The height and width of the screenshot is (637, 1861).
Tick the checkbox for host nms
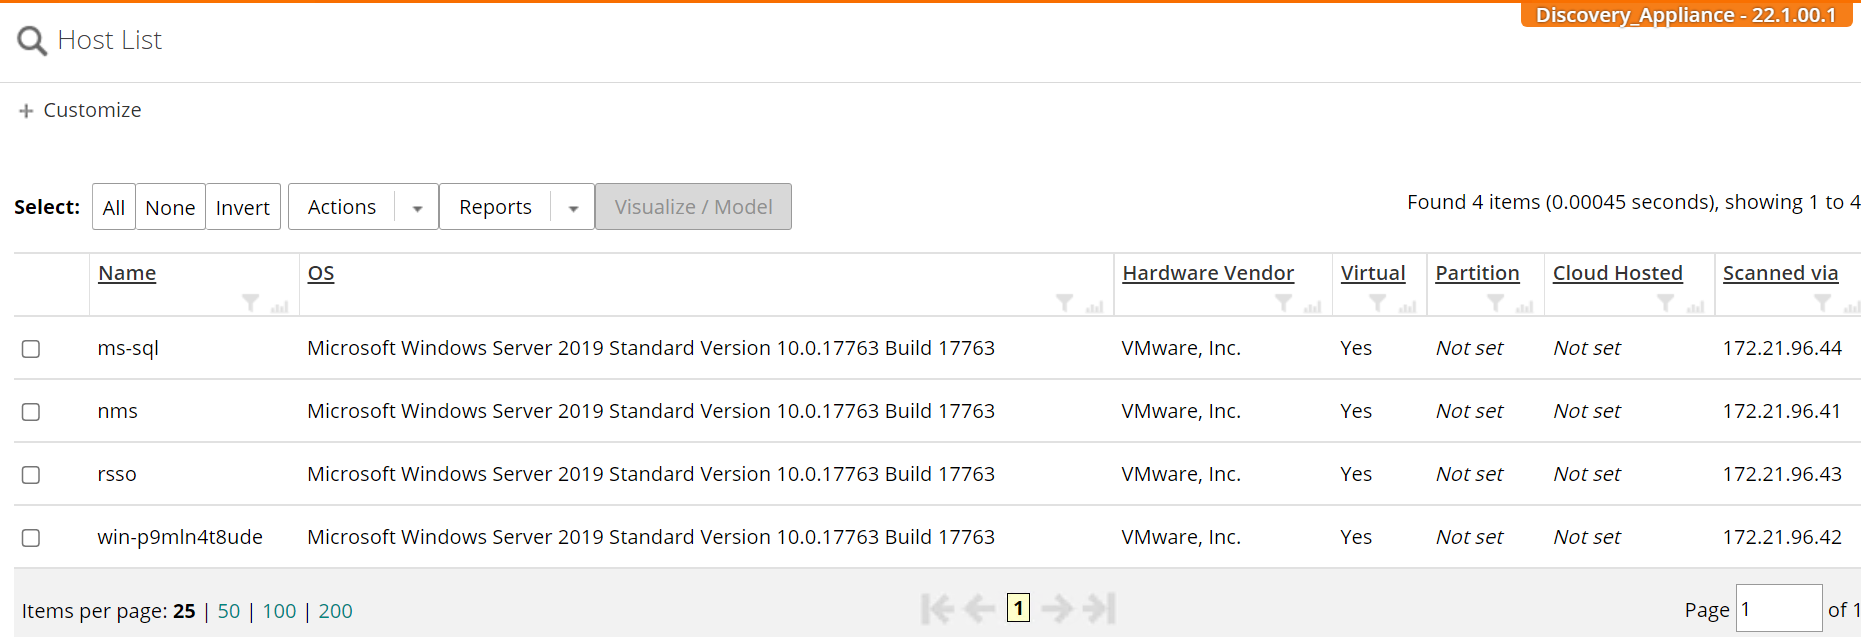(31, 412)
